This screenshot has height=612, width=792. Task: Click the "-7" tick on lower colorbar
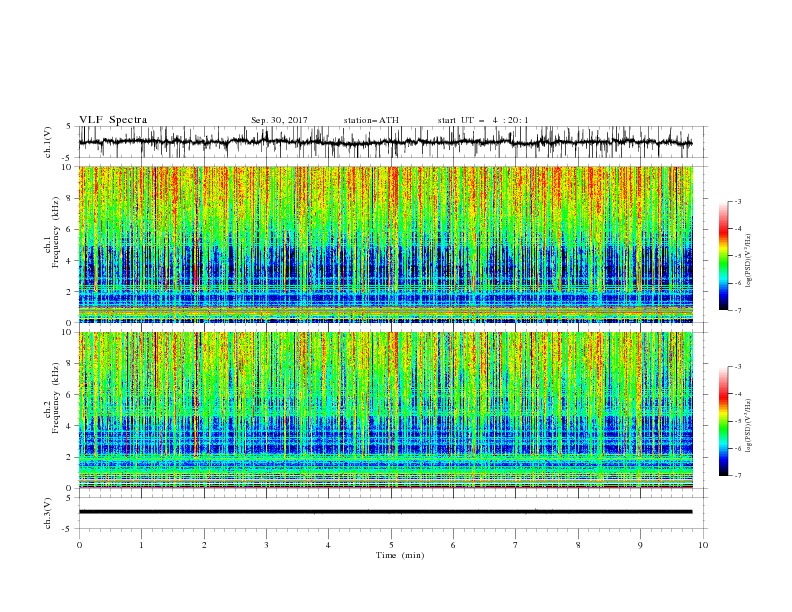pos(737,476)
